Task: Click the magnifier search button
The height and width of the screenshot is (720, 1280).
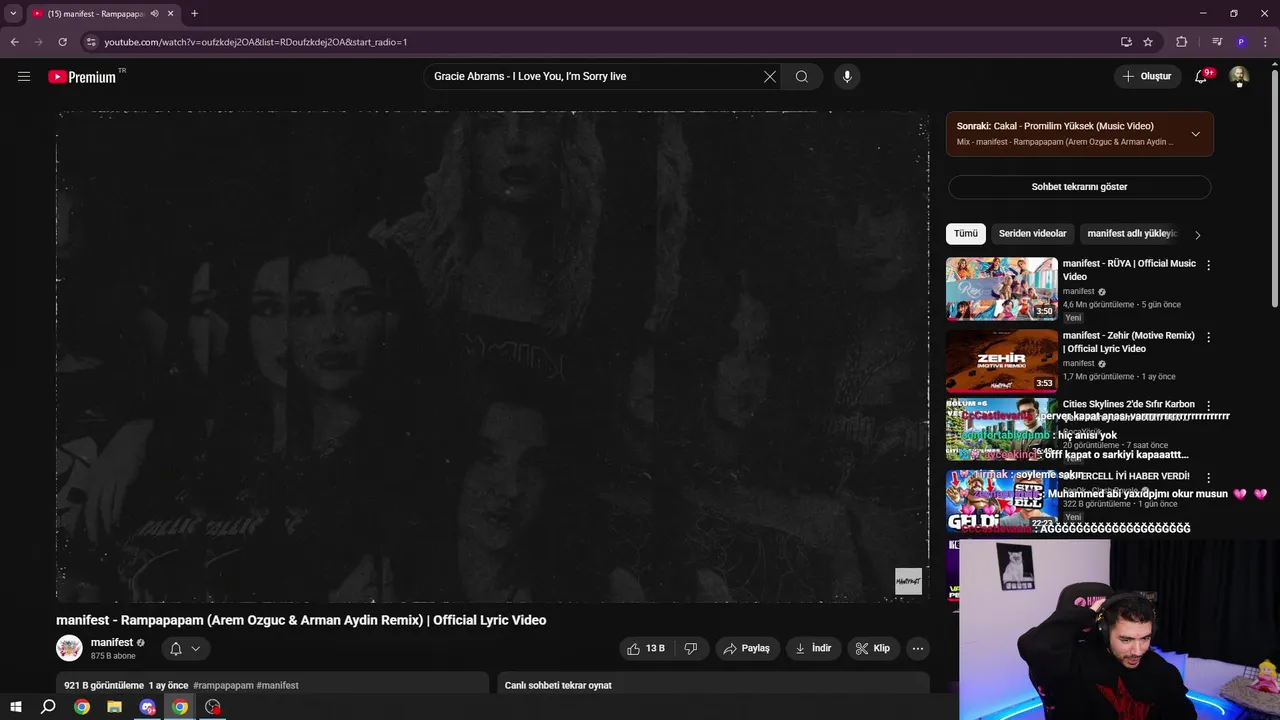Action: (802, 76)
